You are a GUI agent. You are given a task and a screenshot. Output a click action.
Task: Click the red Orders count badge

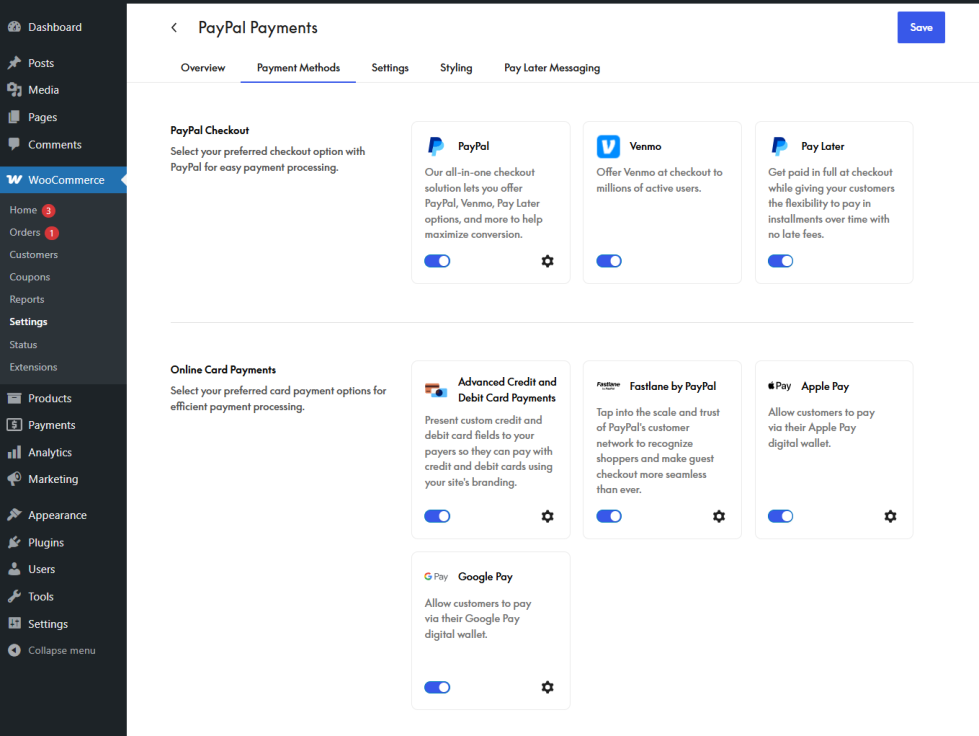(x=52, y=233)
